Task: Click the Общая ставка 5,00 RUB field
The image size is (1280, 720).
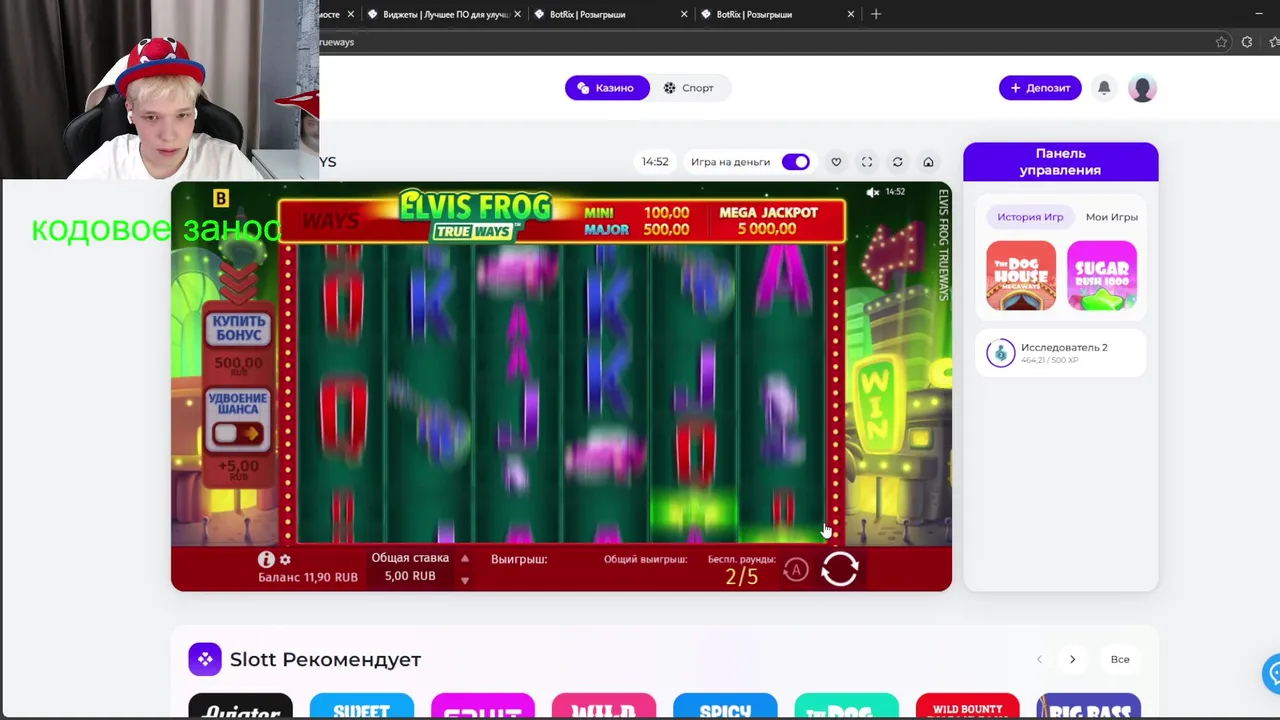Action: (410, 567)
